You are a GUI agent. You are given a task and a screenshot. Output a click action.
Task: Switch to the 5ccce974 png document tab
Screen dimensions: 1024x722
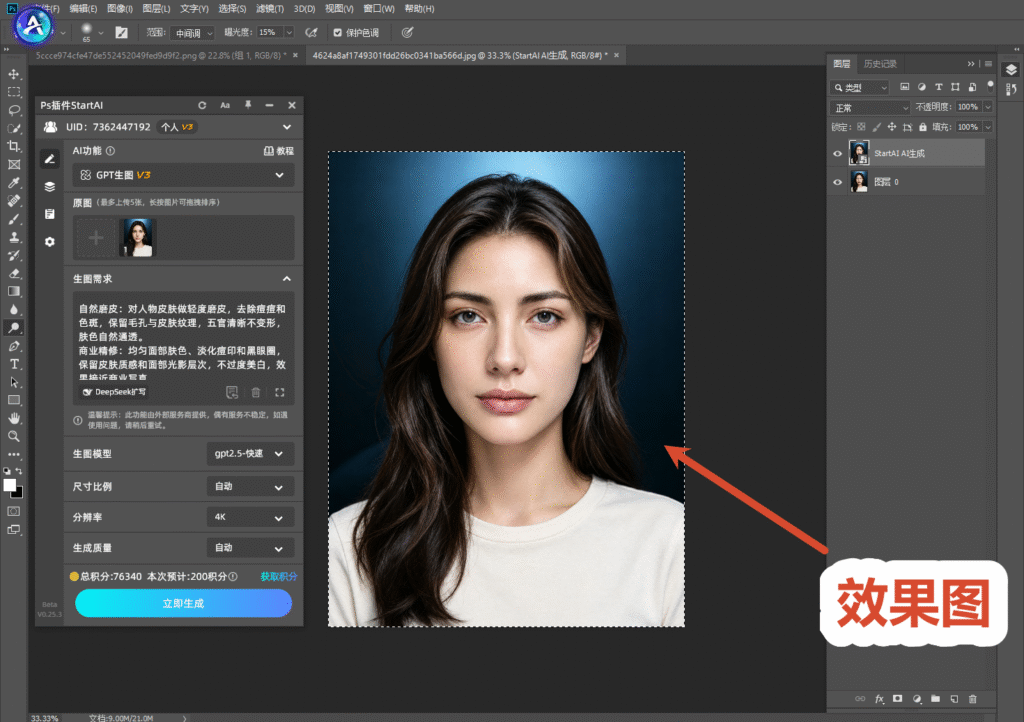point(161,55)
